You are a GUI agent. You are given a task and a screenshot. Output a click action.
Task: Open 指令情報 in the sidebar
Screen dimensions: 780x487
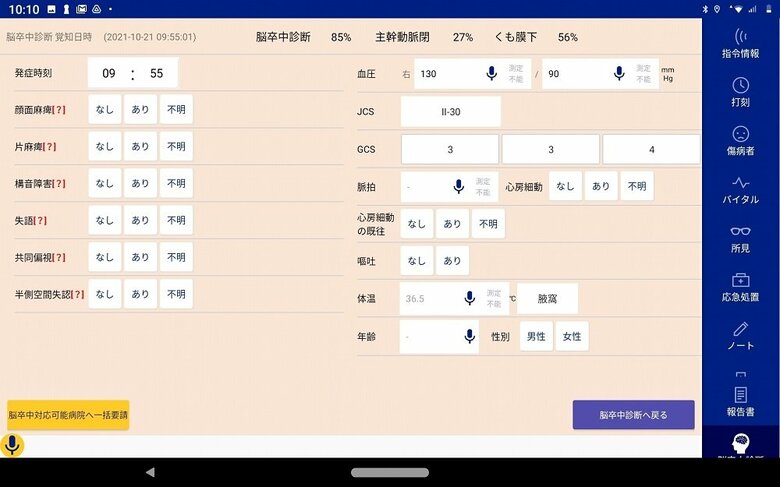tap(740, 43)
